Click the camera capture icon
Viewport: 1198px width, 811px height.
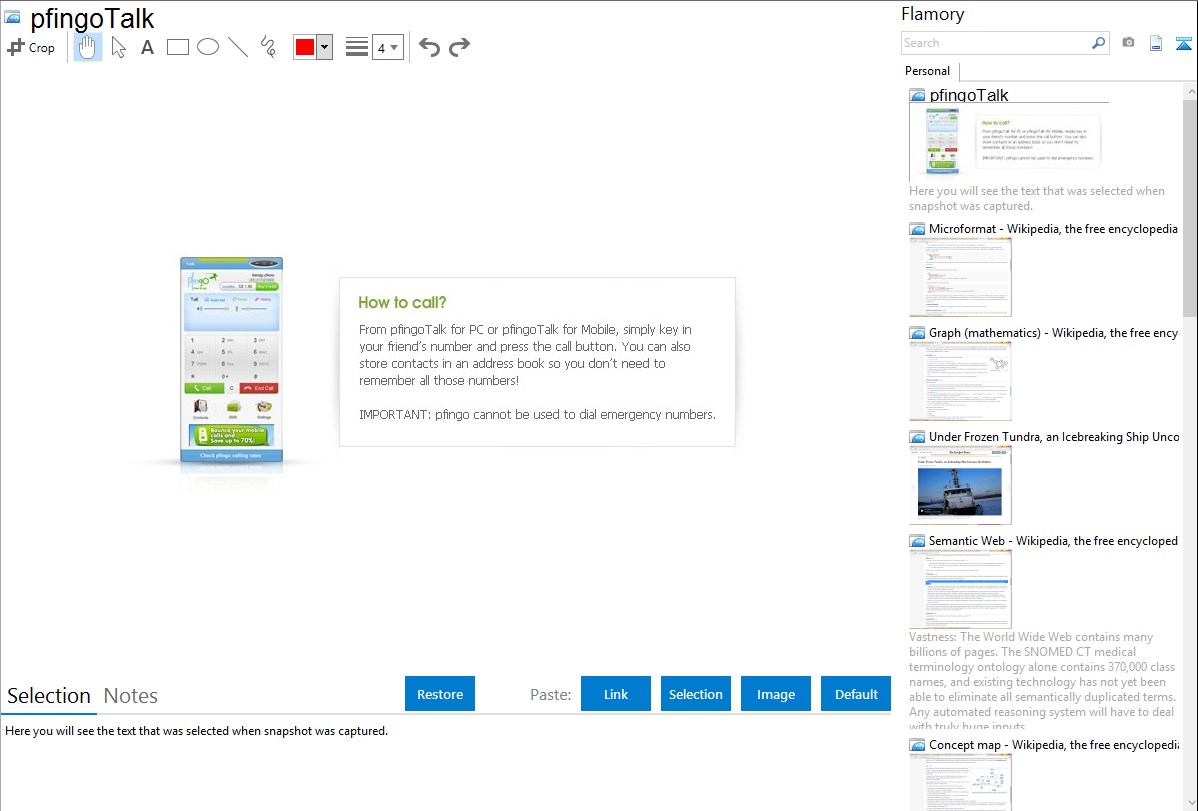pyautogui.click(x=1128, y=43)
